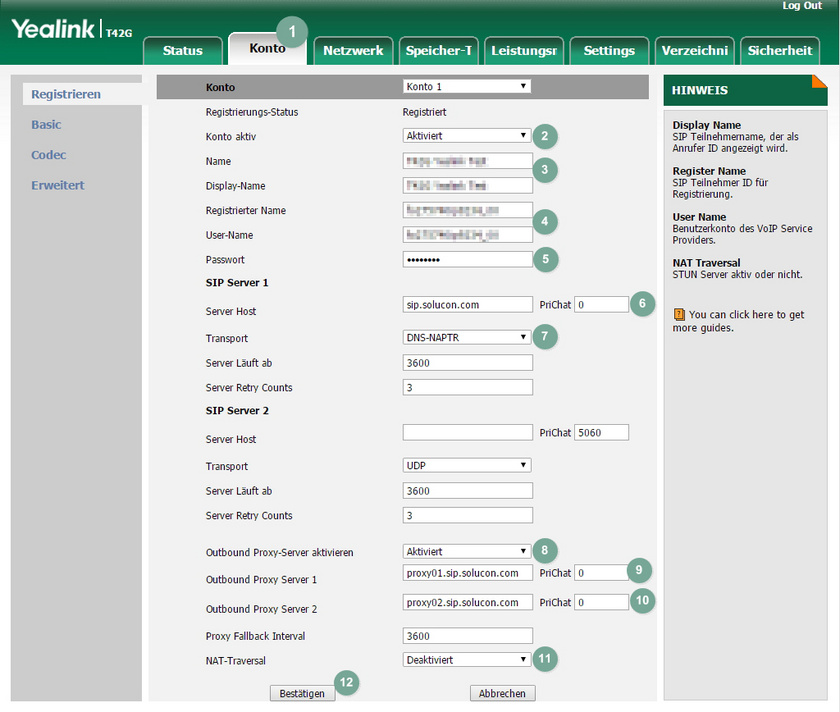Click the Passwort input field
This screenshot has width=840, height=712.
tap(467, 260)
